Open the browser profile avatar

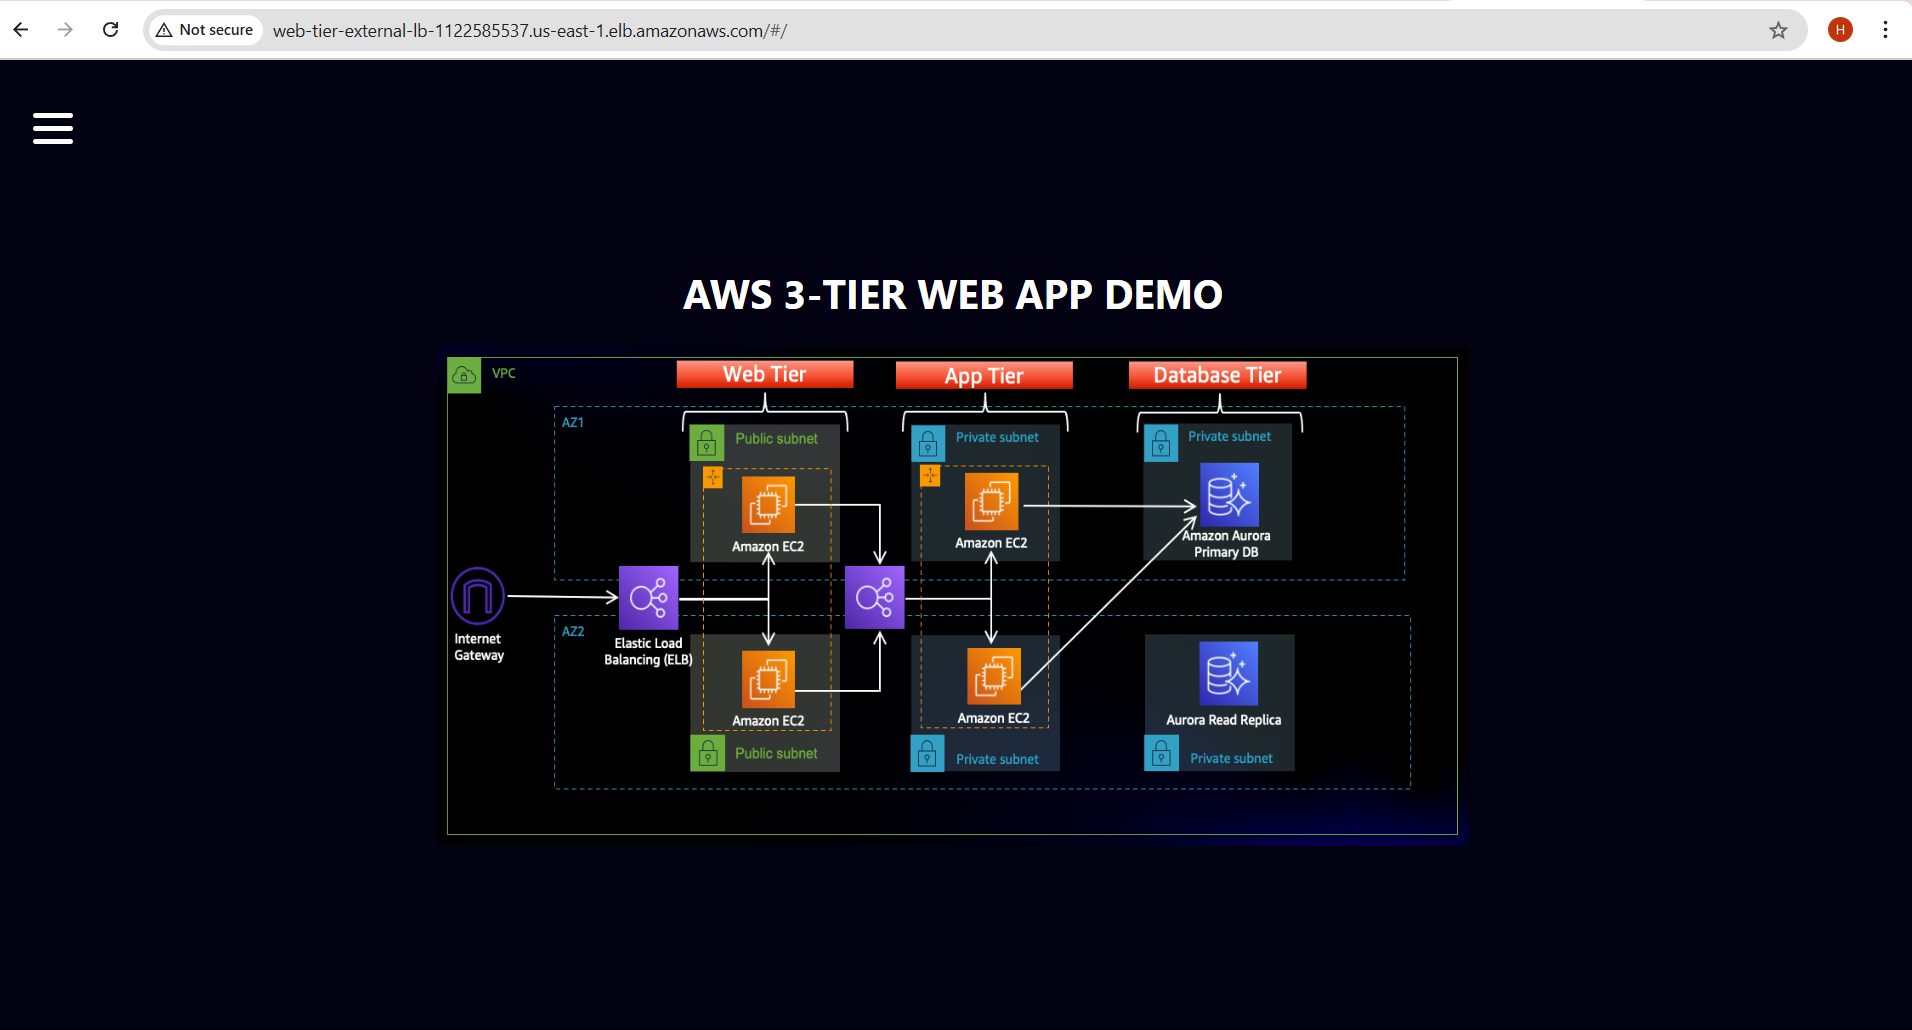click(x=1840, y=30)
